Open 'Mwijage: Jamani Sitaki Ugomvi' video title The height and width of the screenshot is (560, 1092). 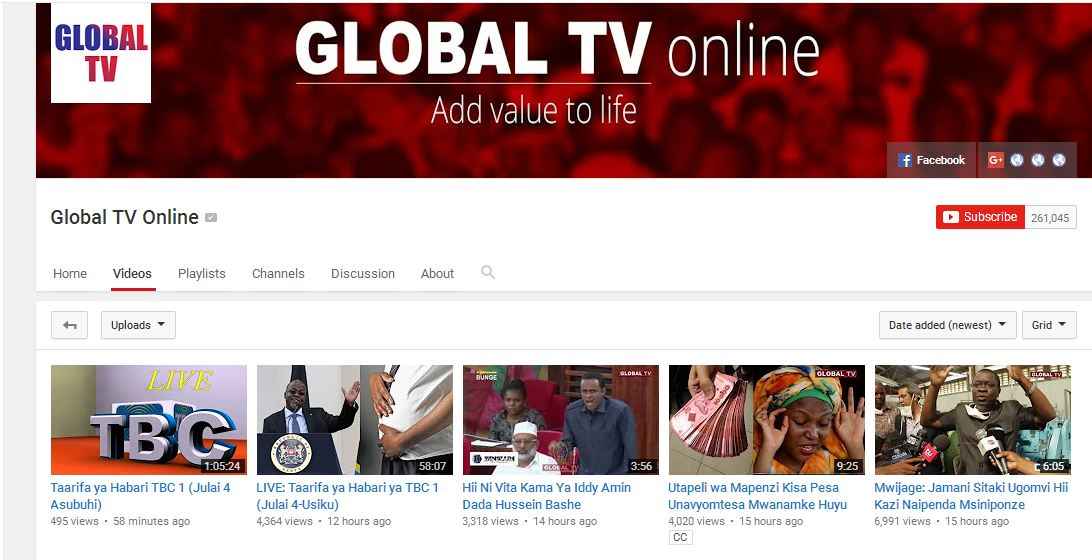971,496
